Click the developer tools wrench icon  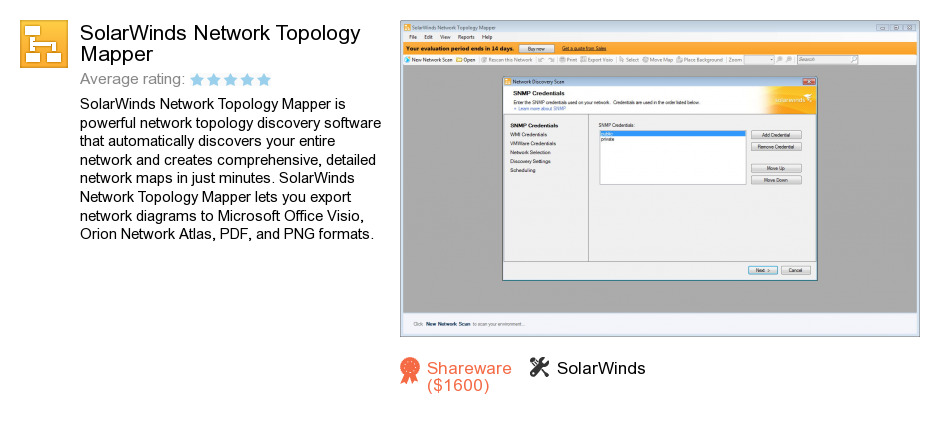pyautogui.click(x=540, y=367)
